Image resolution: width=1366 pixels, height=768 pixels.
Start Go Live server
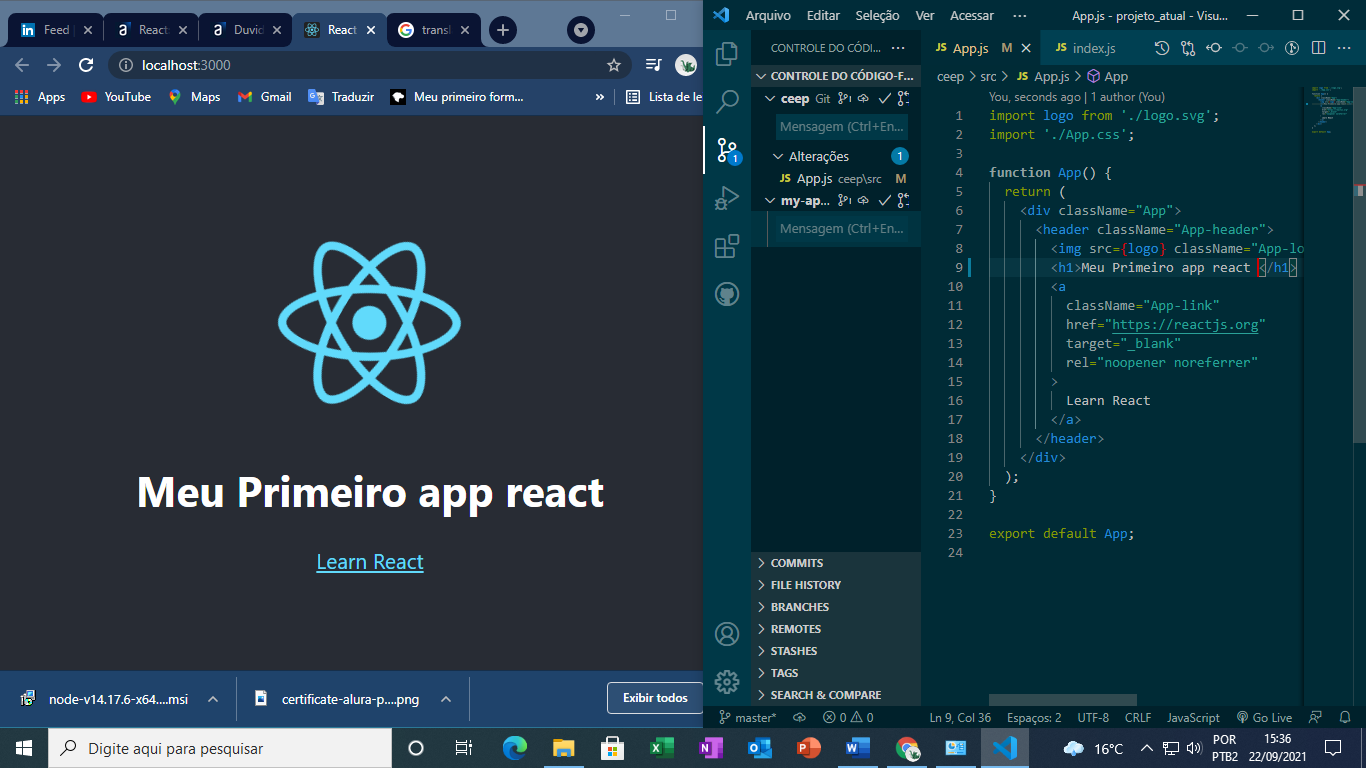pos(1264,717)
